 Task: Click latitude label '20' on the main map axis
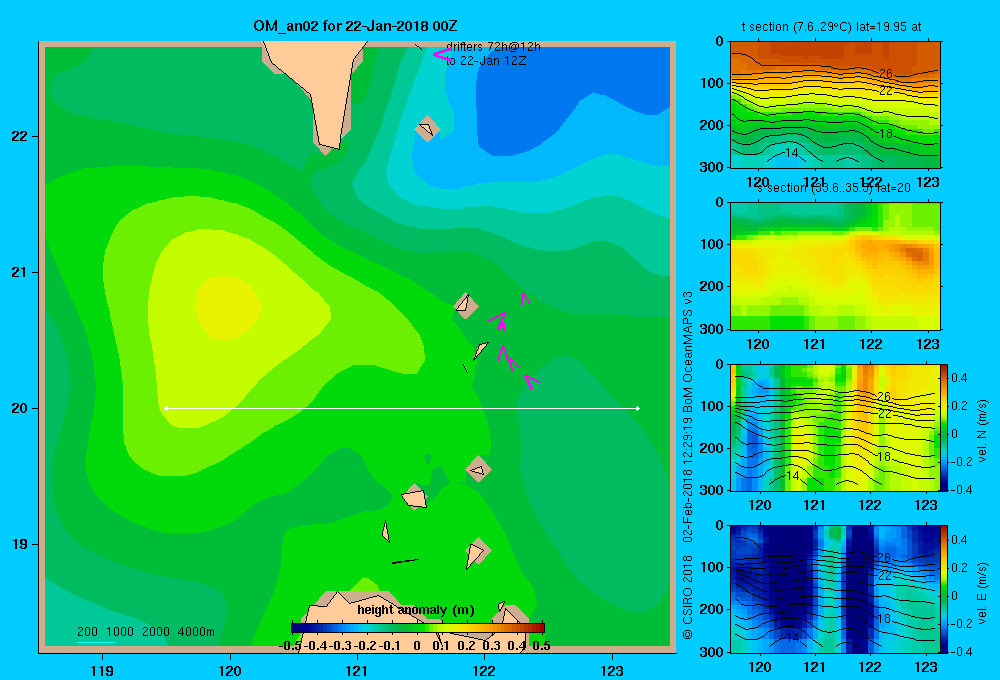[x=20, y=408]
